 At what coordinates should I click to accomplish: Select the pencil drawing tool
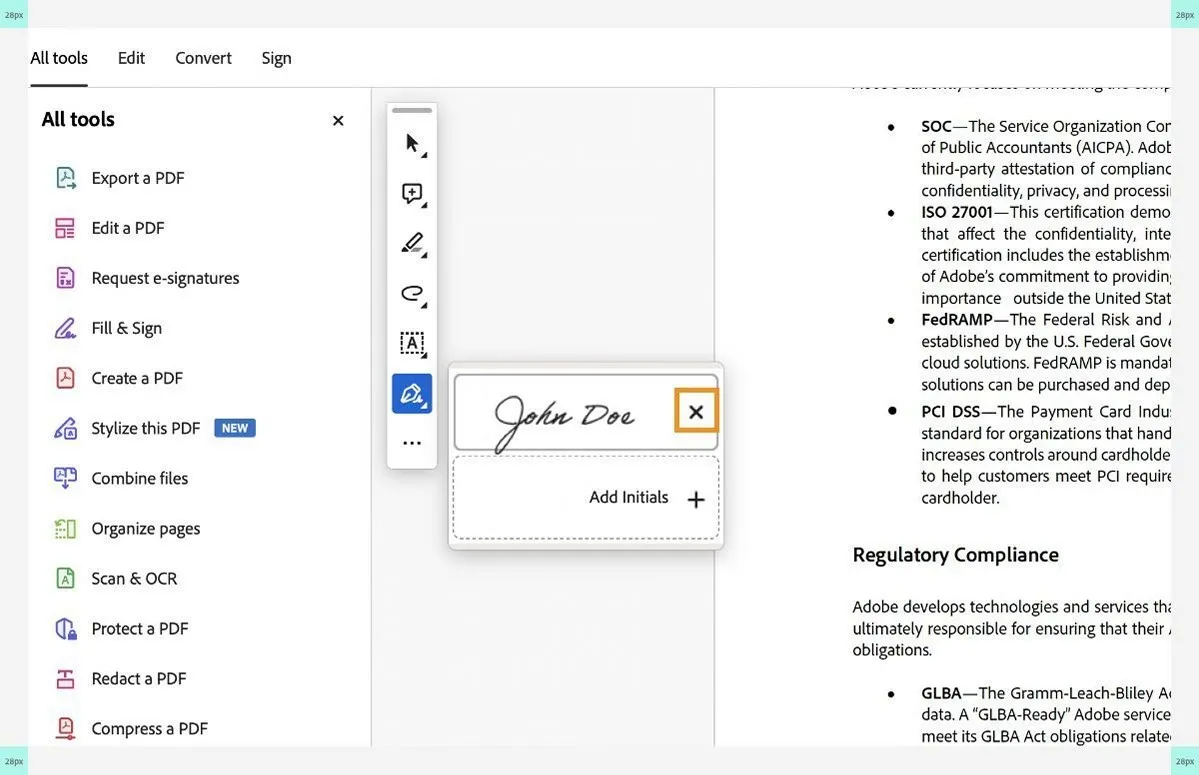coord(411,242)
